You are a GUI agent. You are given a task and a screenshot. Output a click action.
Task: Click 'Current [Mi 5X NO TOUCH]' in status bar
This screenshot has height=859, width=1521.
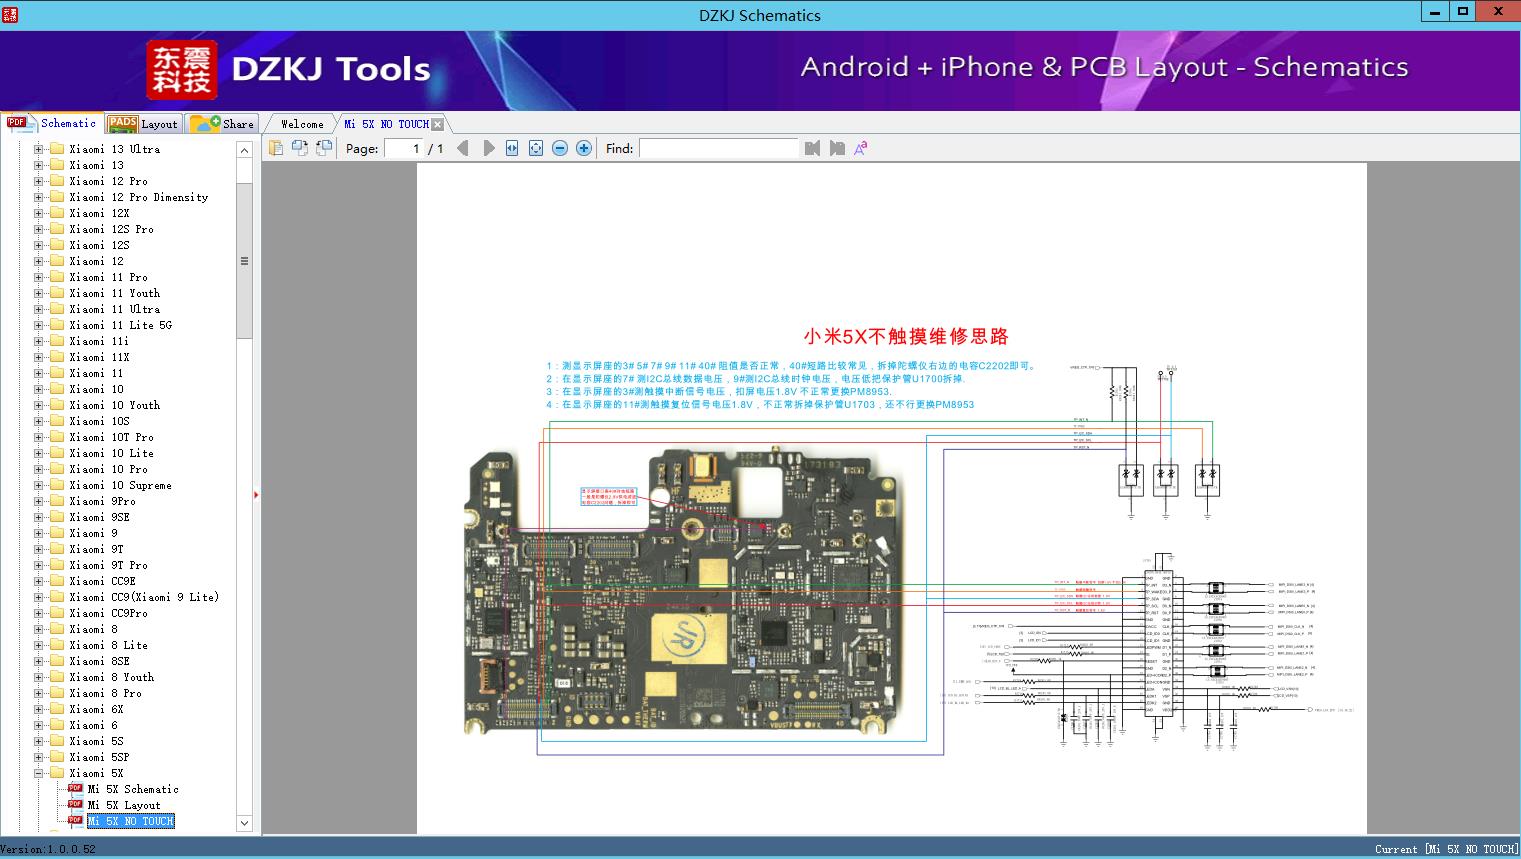pos(1446,849)
